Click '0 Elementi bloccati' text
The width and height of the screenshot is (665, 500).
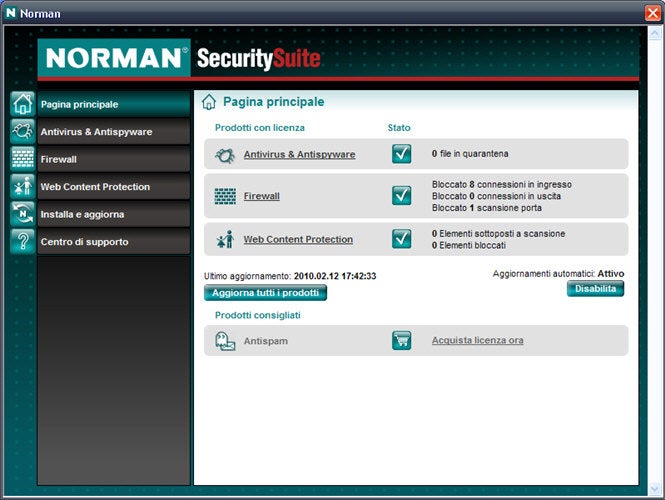(x=469, y=245)
